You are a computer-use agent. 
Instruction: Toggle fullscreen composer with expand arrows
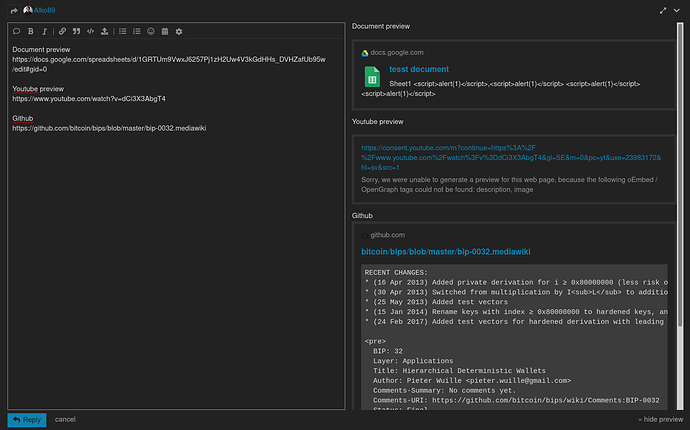tap(663, 11)
